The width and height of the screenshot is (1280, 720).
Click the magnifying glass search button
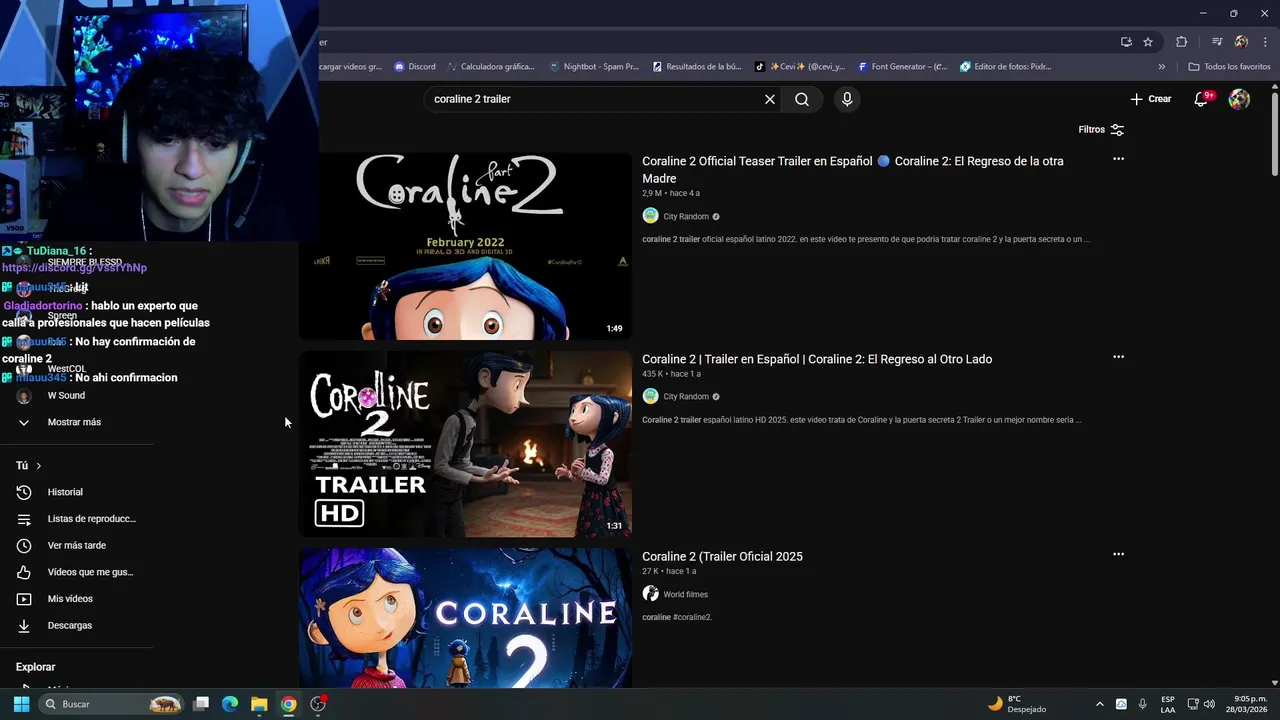(x=802, y=99)
